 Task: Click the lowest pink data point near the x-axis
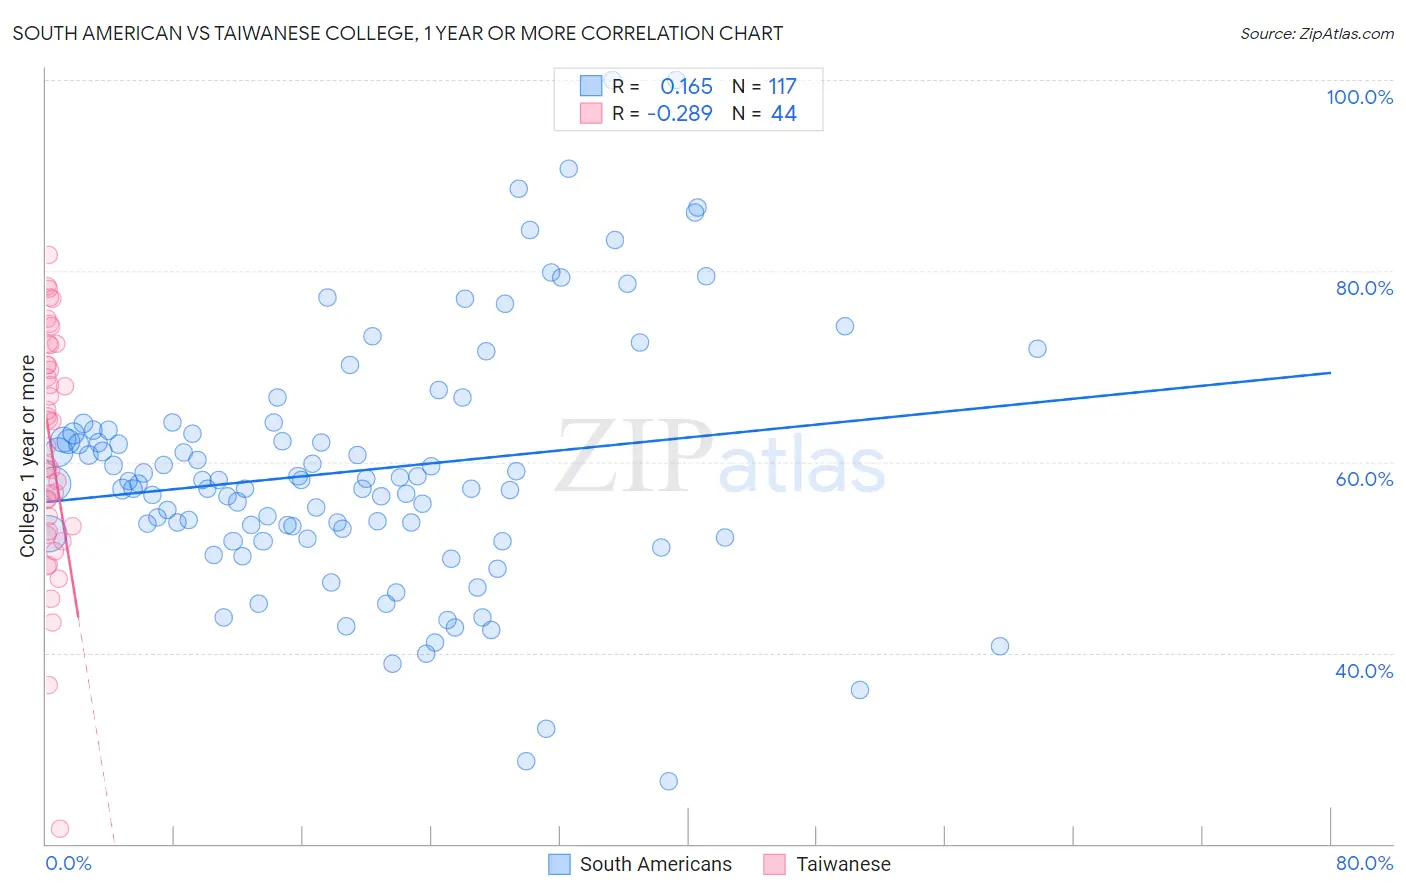[x=60, y=829]
